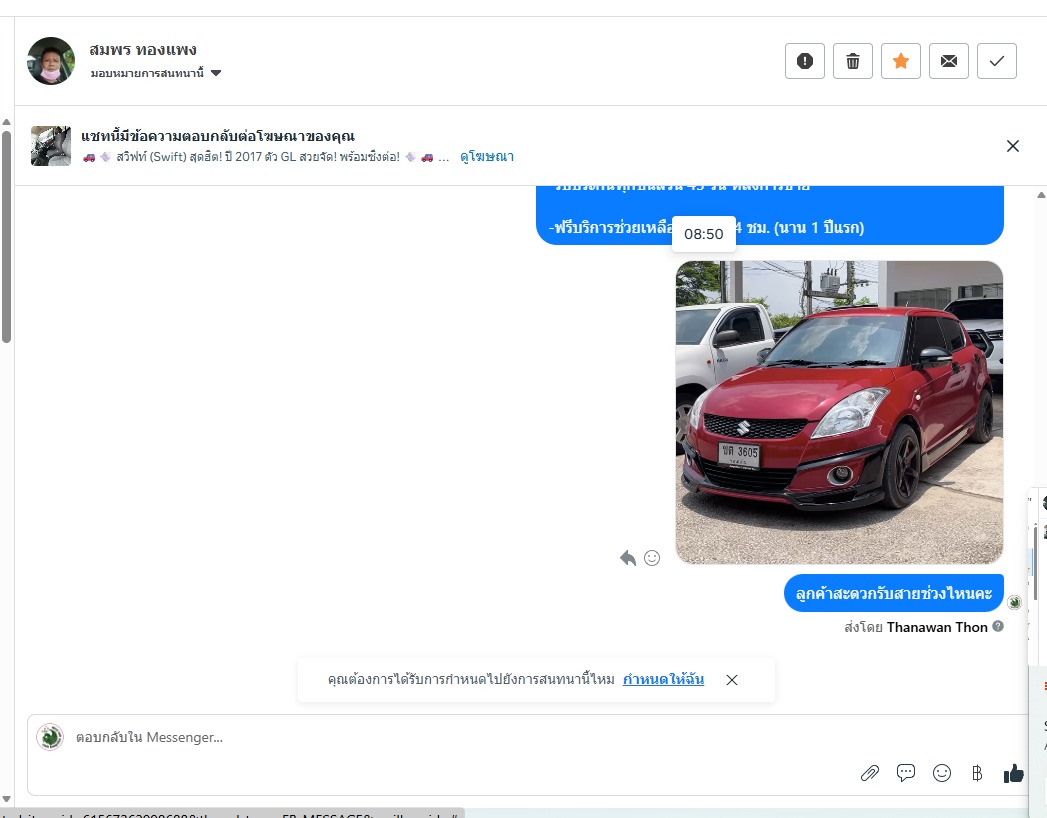
Task: Click the contact name สมพร ทองแพง
Action: [143, 50]
